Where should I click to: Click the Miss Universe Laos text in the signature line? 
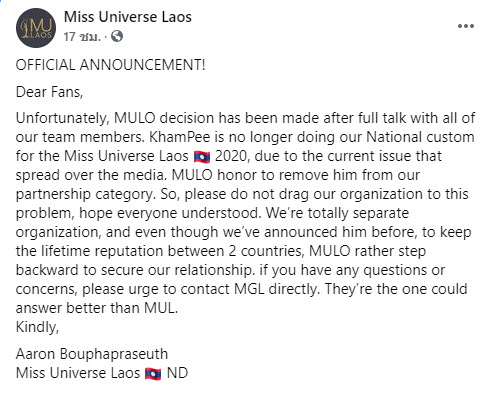[x=78, y=373]
